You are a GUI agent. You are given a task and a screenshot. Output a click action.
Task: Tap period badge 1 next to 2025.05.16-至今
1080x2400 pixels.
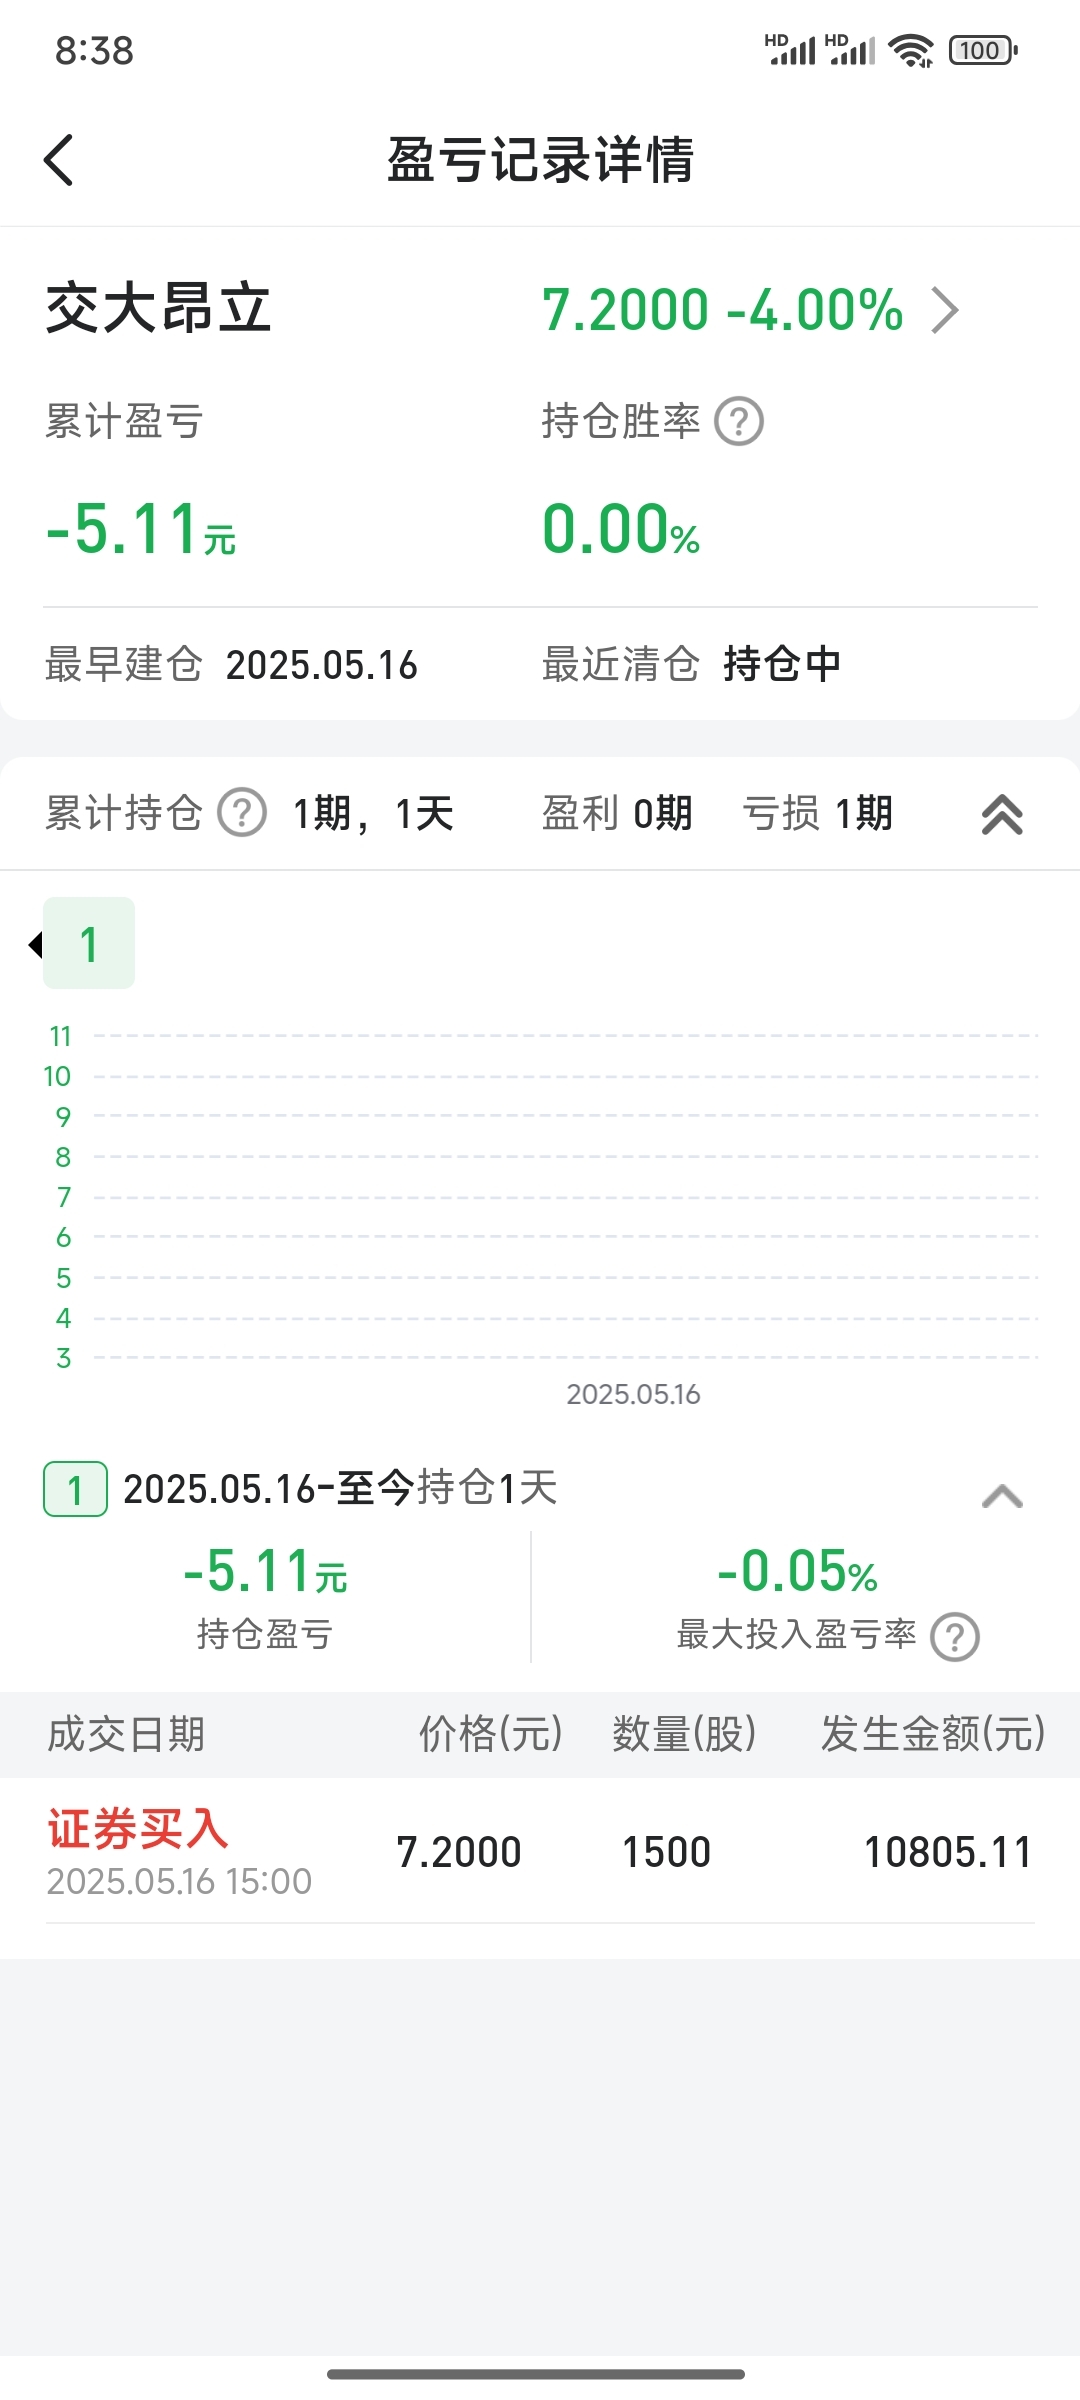[x=75, y=1489]
